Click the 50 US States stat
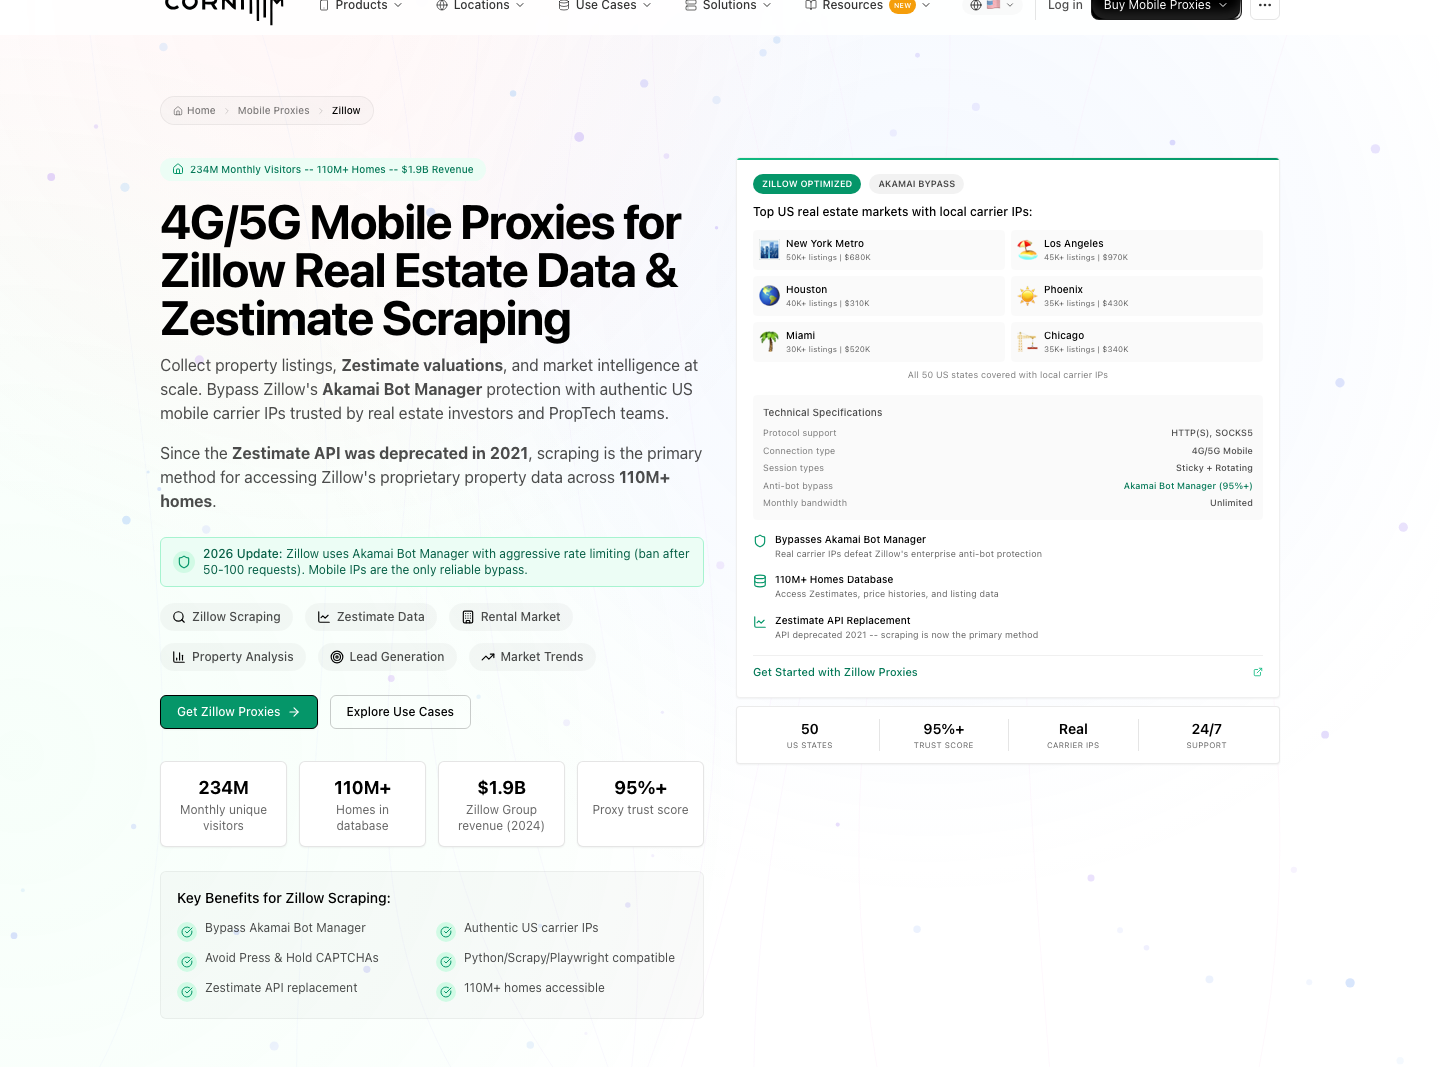Image resolution: width=1440 pixels, height=1067 pixels. click(x=810, y=735)
